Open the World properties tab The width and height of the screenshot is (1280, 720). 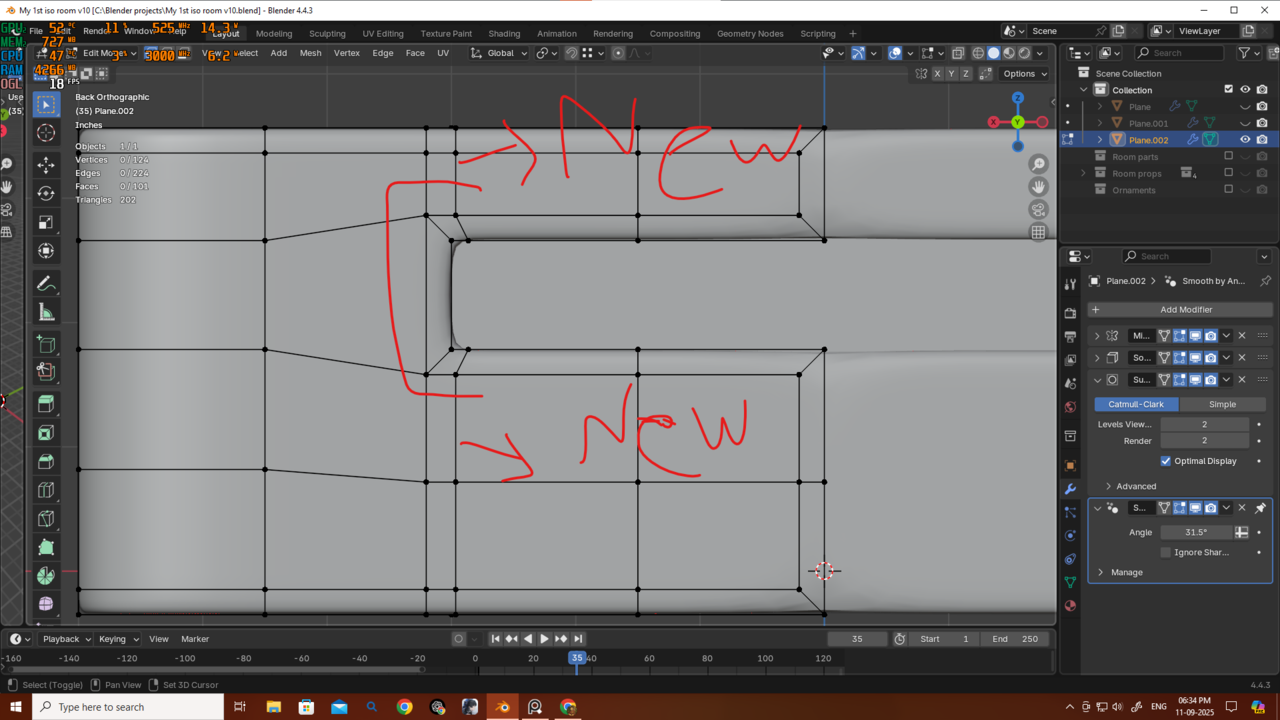1070,407
